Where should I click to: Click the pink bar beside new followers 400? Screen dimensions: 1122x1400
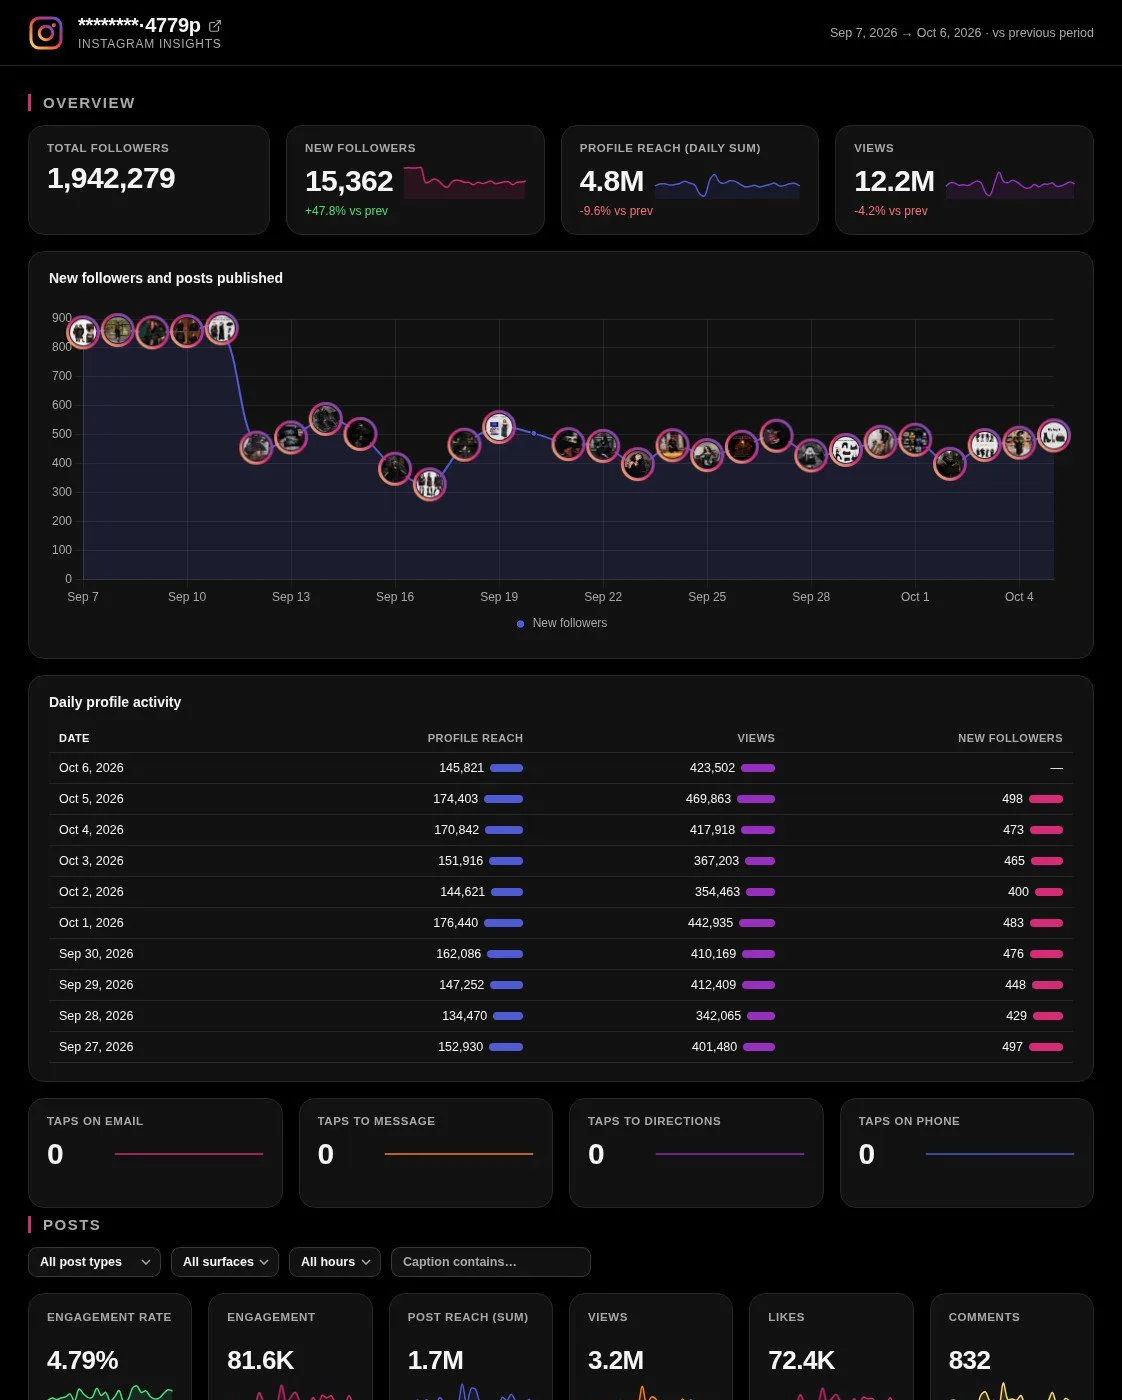pyautogui.click(x=1049, y=892)
